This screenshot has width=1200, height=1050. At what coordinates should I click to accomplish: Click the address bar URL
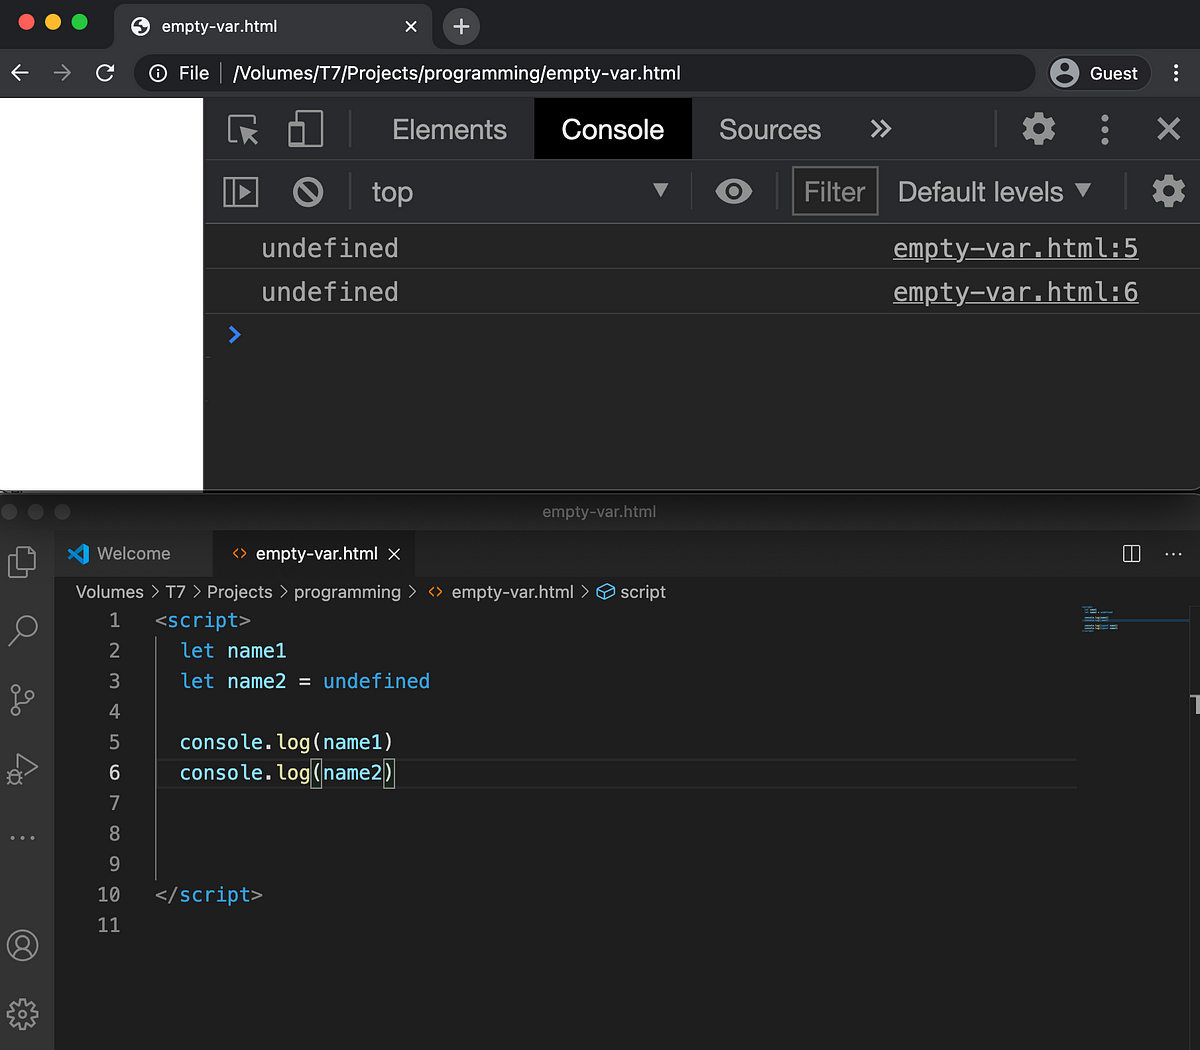[457, 73]
